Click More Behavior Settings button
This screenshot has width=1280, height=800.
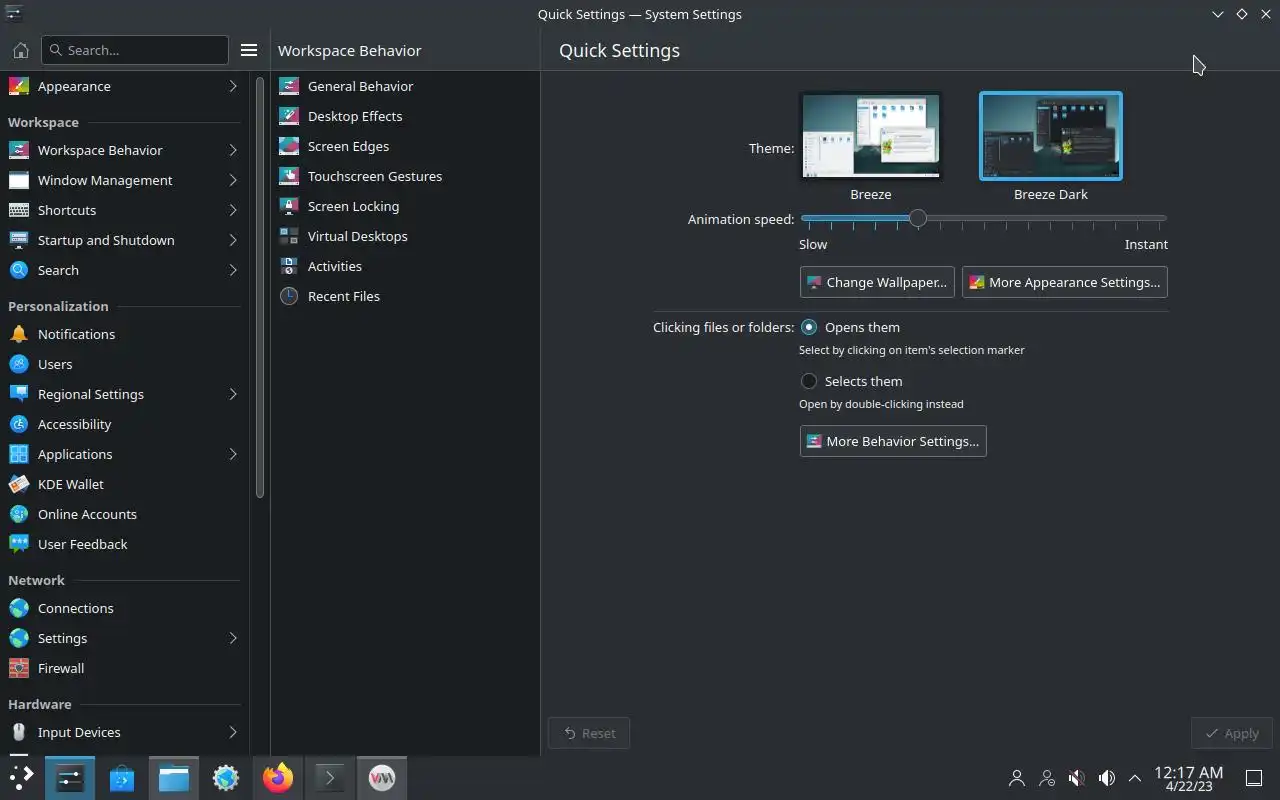tap(893, 441)
